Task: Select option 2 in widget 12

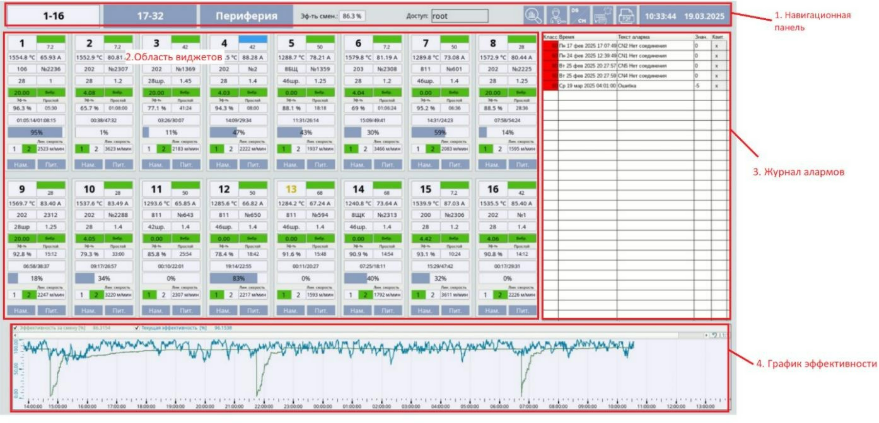Action: point(229,295)
